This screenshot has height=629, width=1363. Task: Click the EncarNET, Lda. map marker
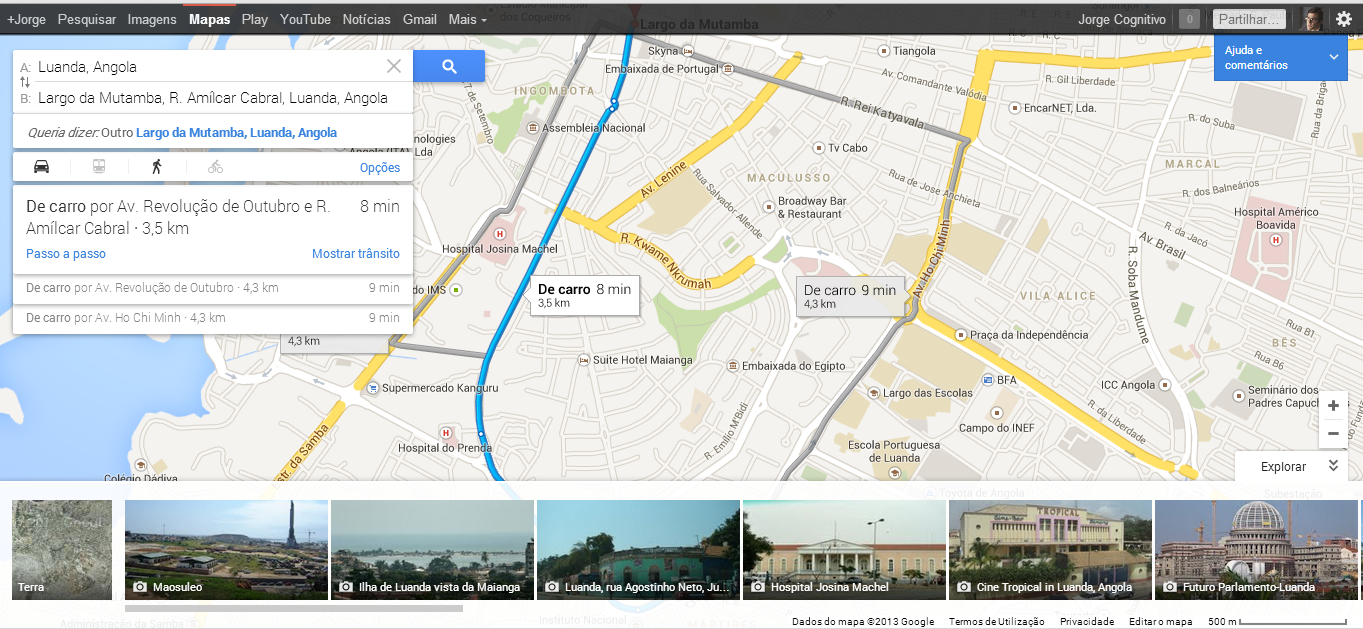click(x=1014, y=107)
